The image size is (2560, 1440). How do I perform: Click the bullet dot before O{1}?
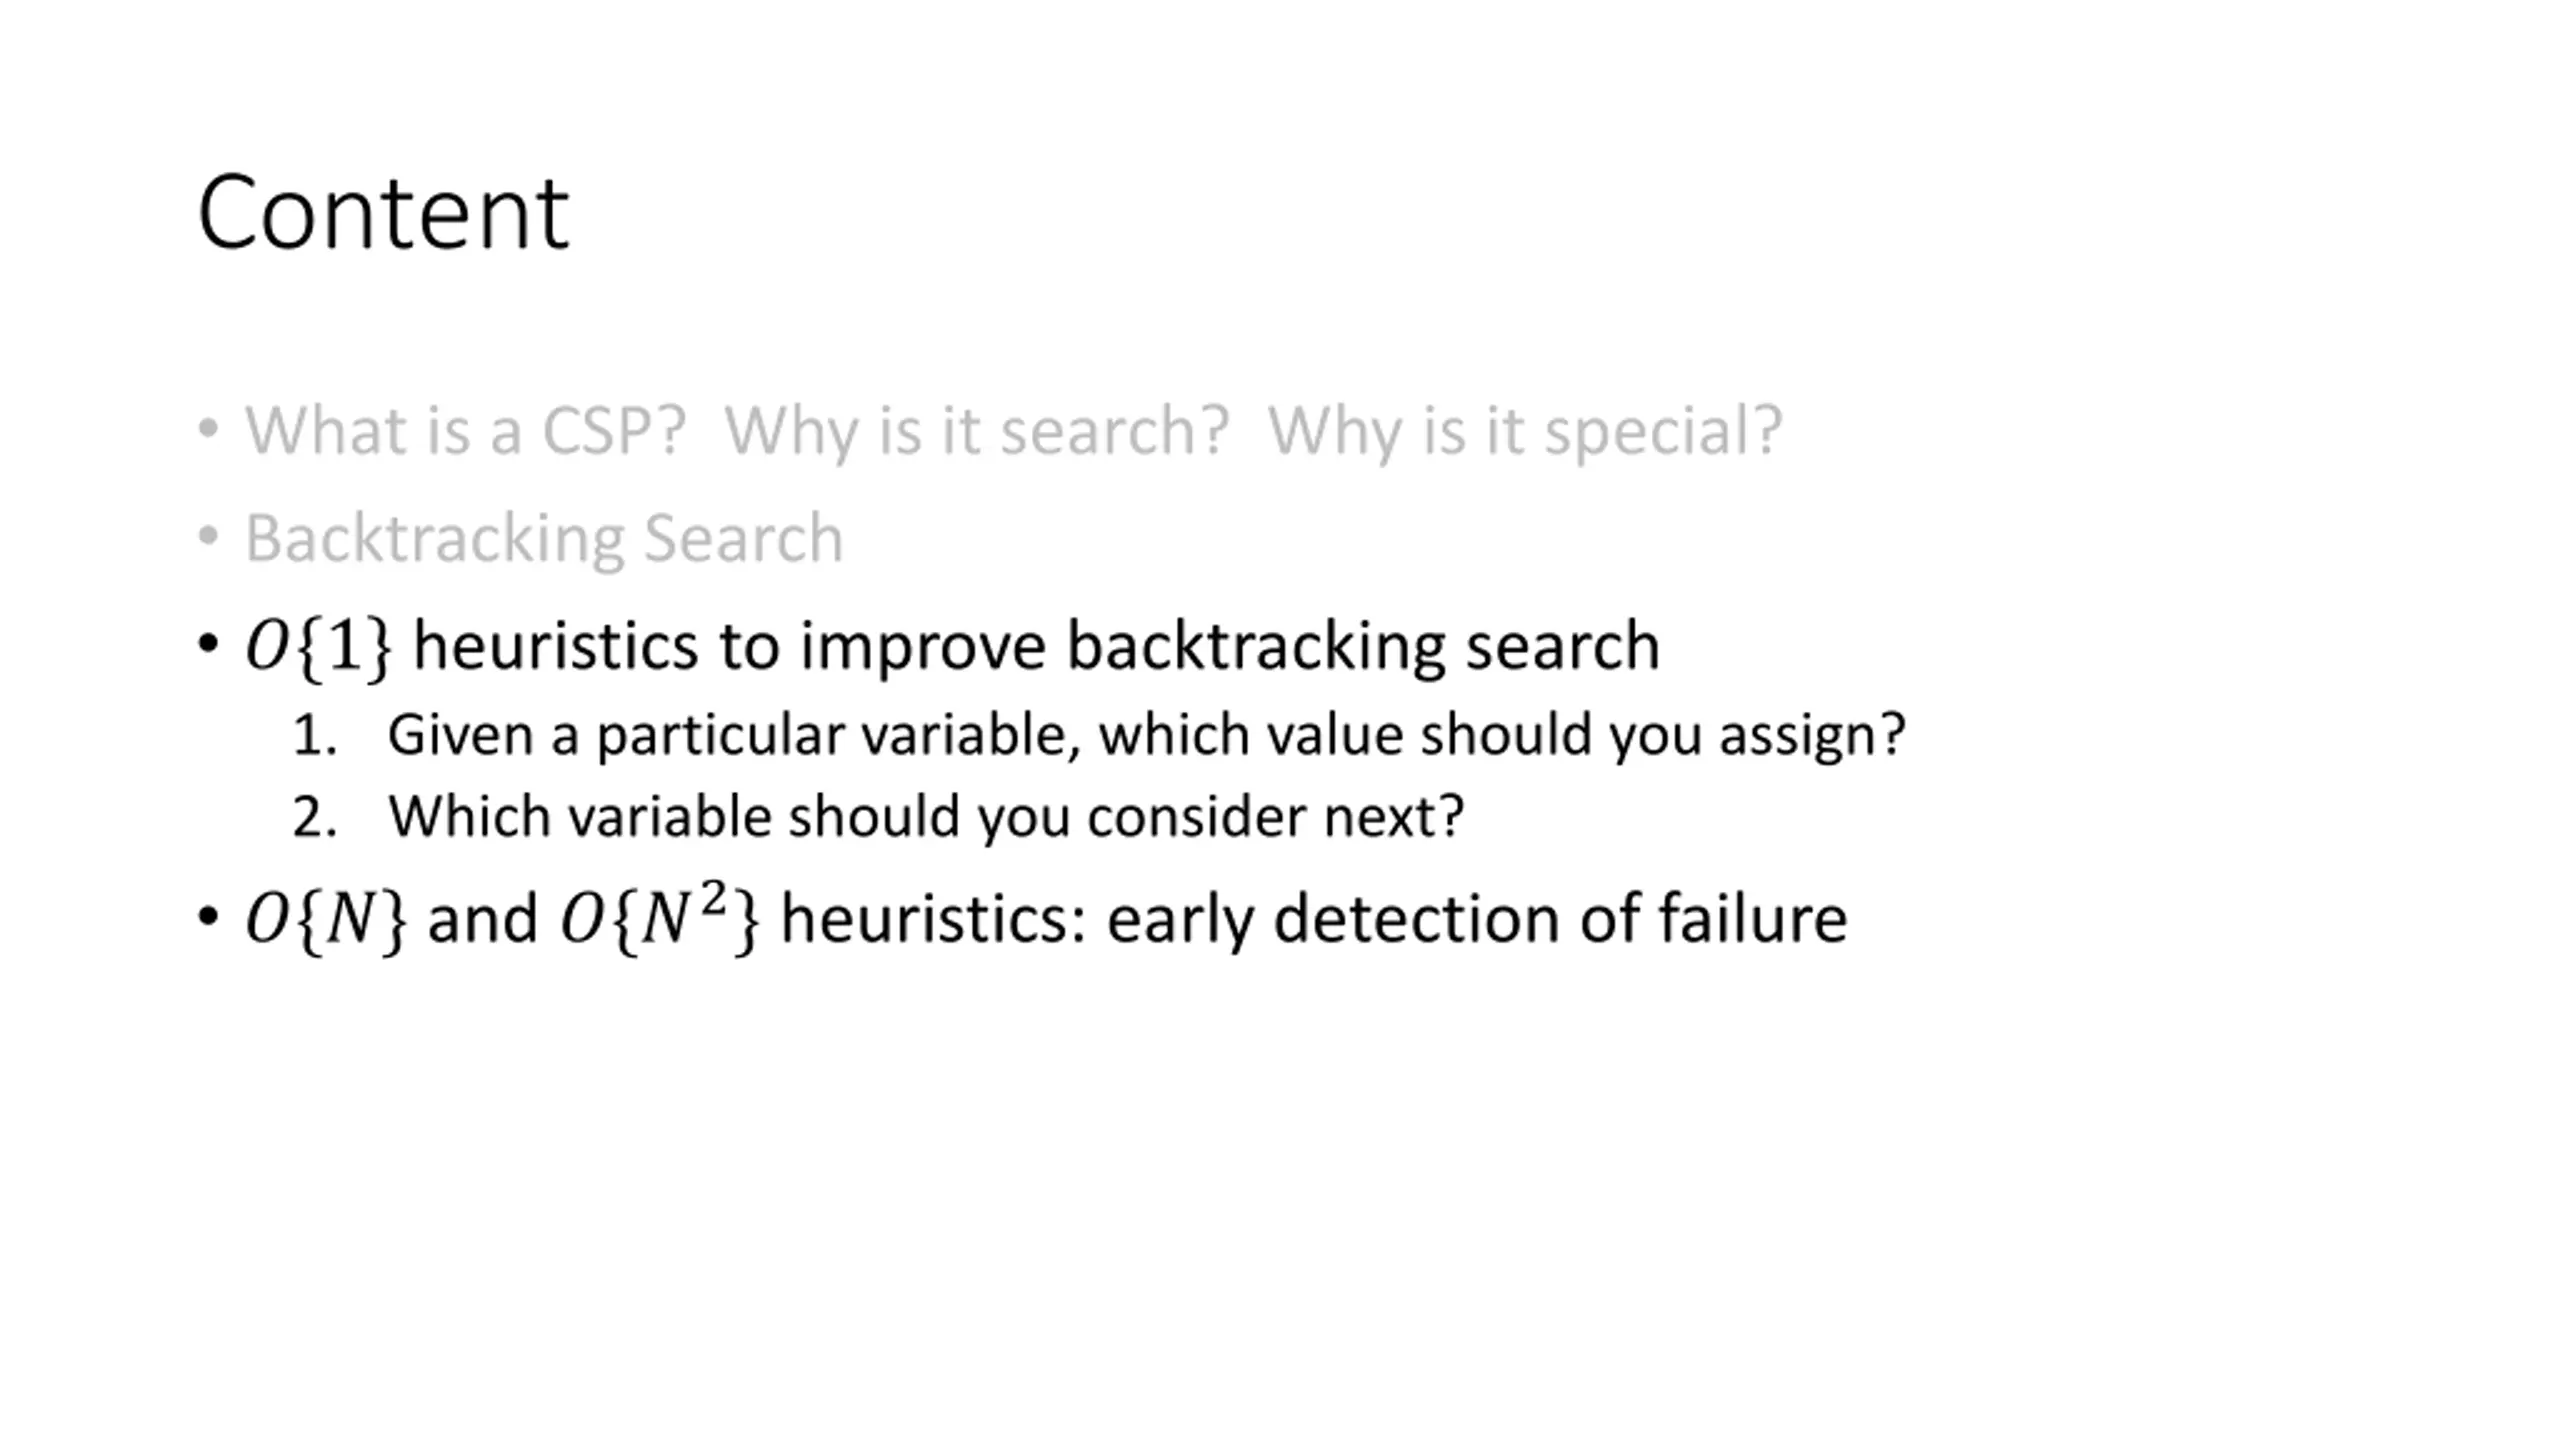pos(208,645)
